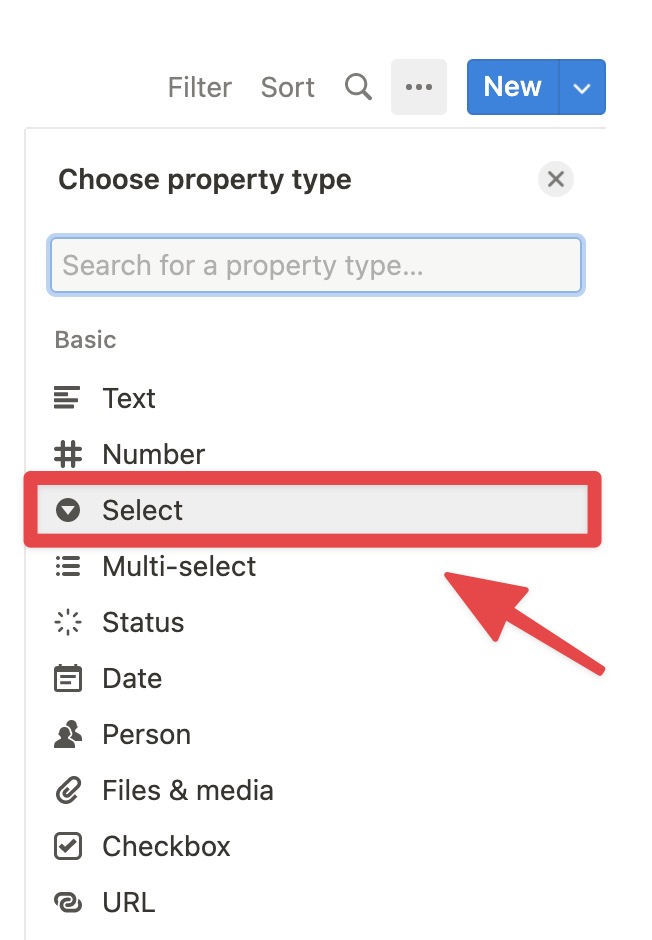The image size is (652, 940).
Task: Click the magnifying glass search icon
Action: pyautogui.click(x=358, y=87)
